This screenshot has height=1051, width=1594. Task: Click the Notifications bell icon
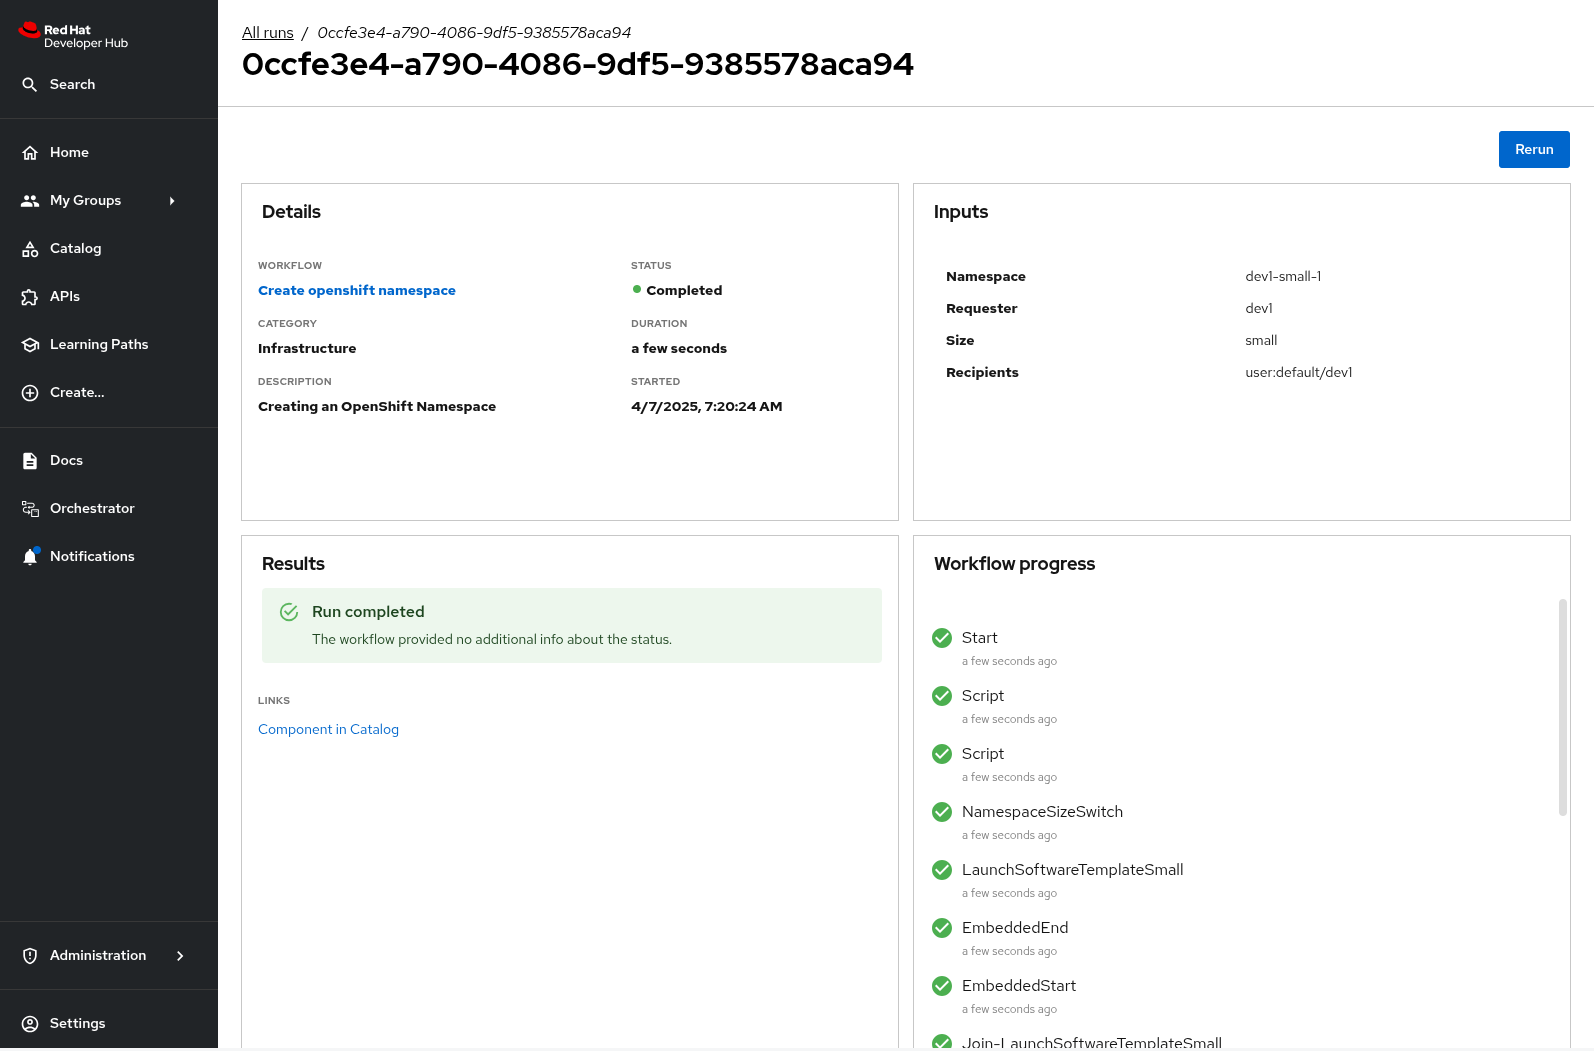pyautogui.click(x=30, y=557)
